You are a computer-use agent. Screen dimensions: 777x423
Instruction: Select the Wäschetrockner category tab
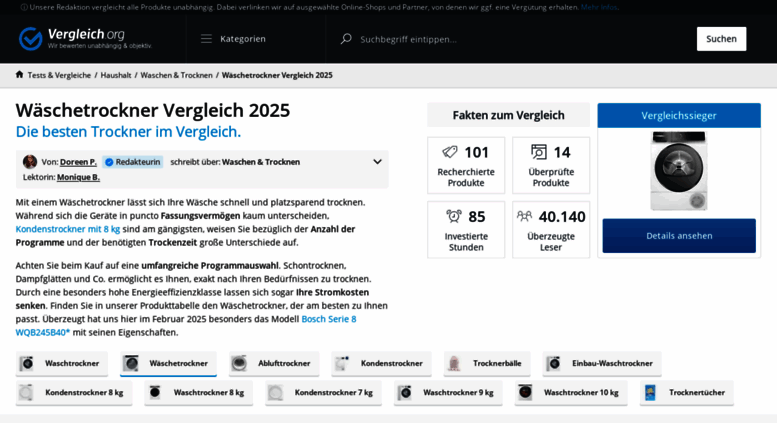[x=168, y=364]
